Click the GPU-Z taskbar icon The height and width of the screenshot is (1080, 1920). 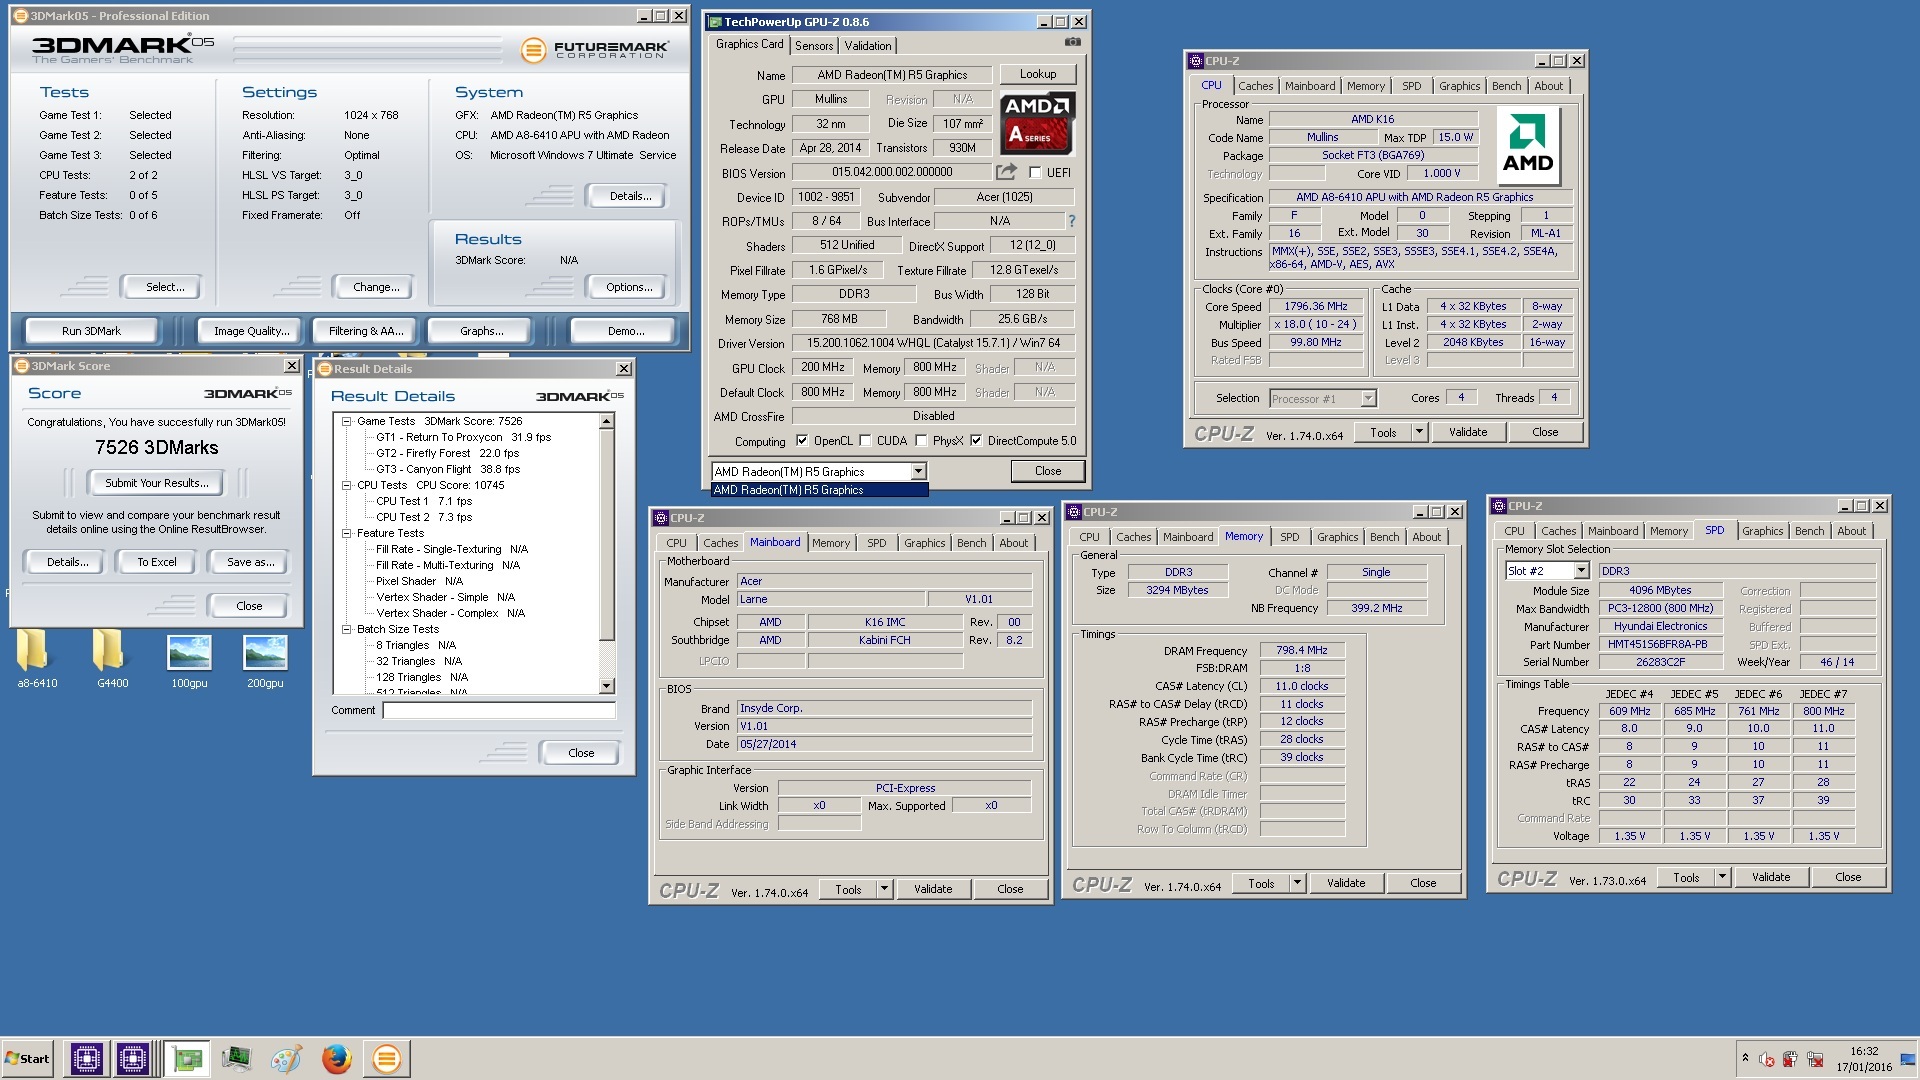[x=186, y=1058]
